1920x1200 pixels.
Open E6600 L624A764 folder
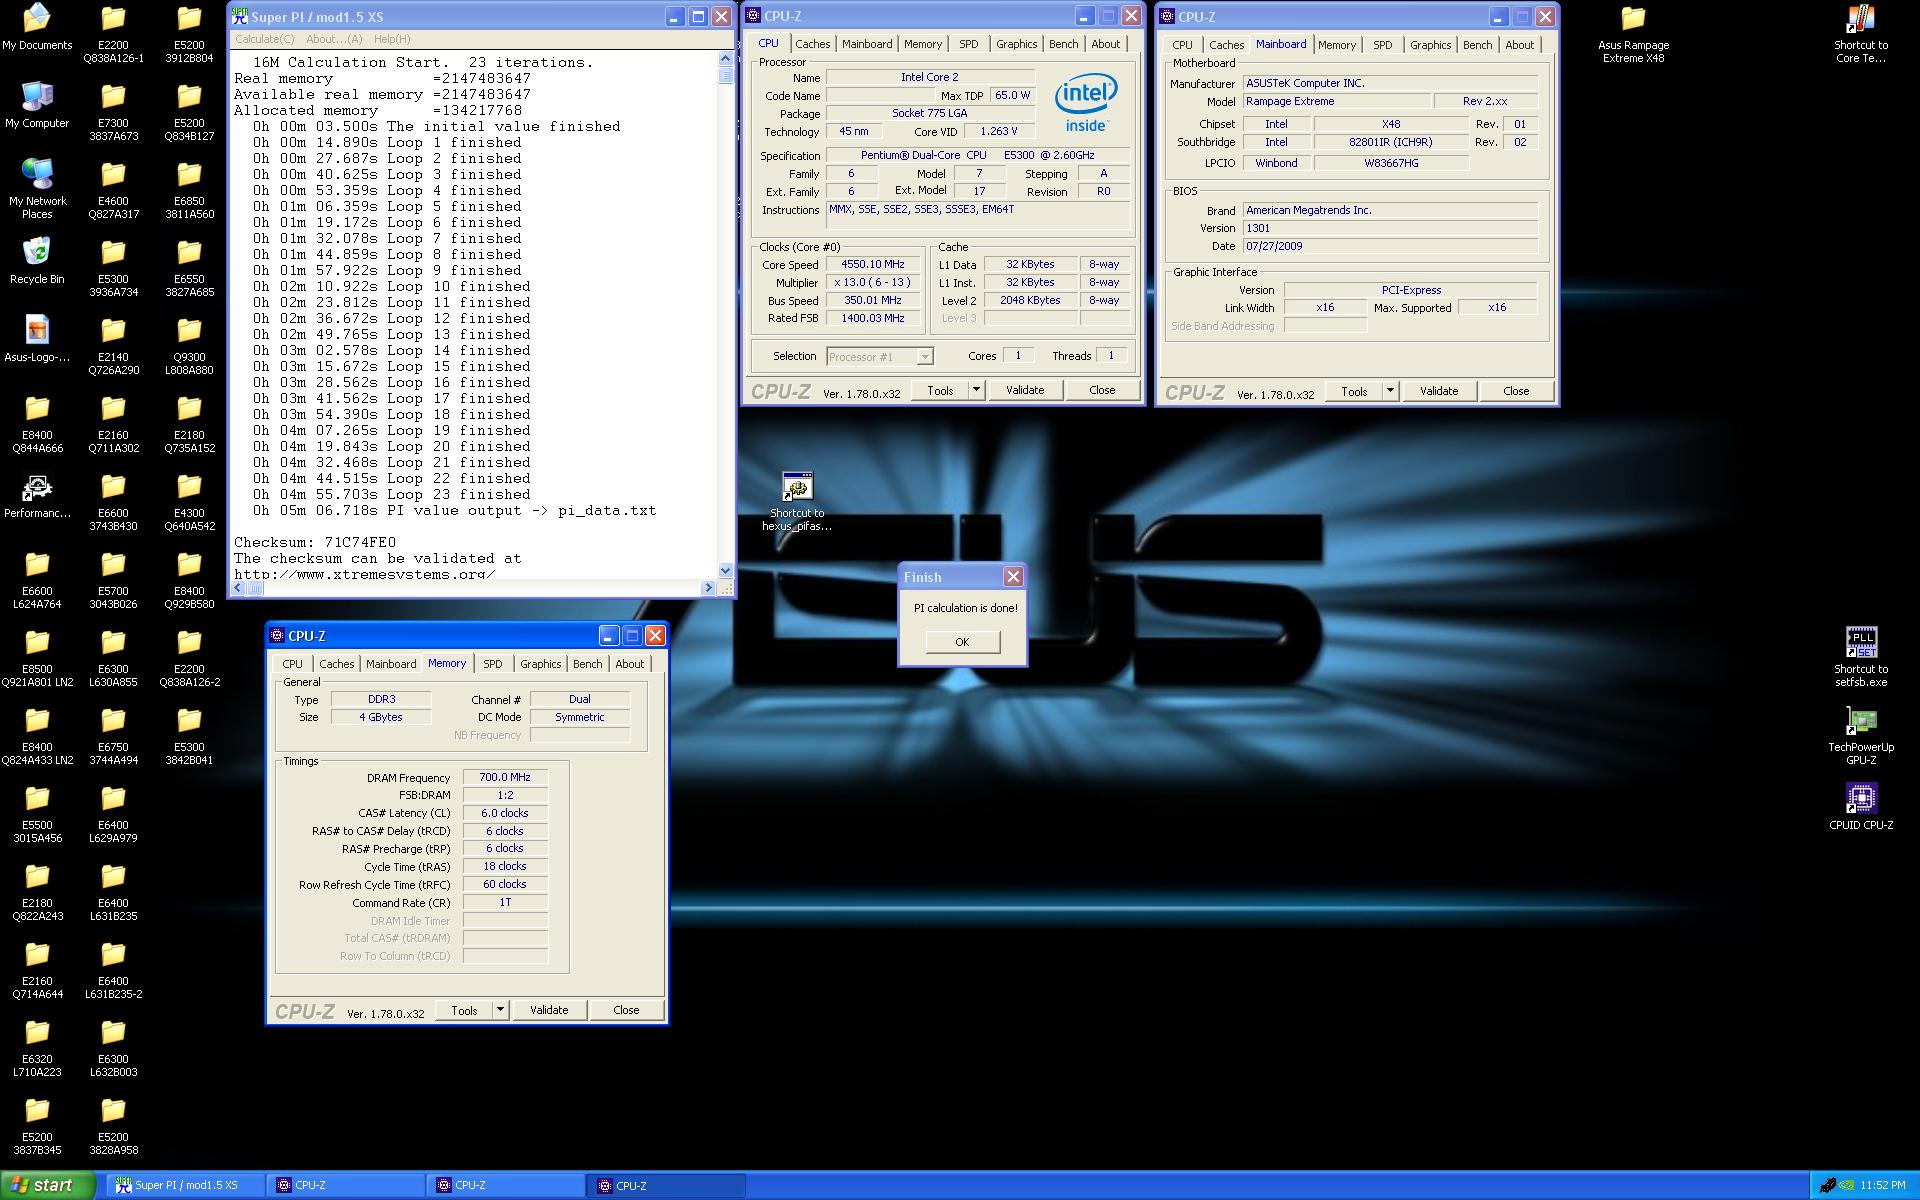click(x=37, y=579)
